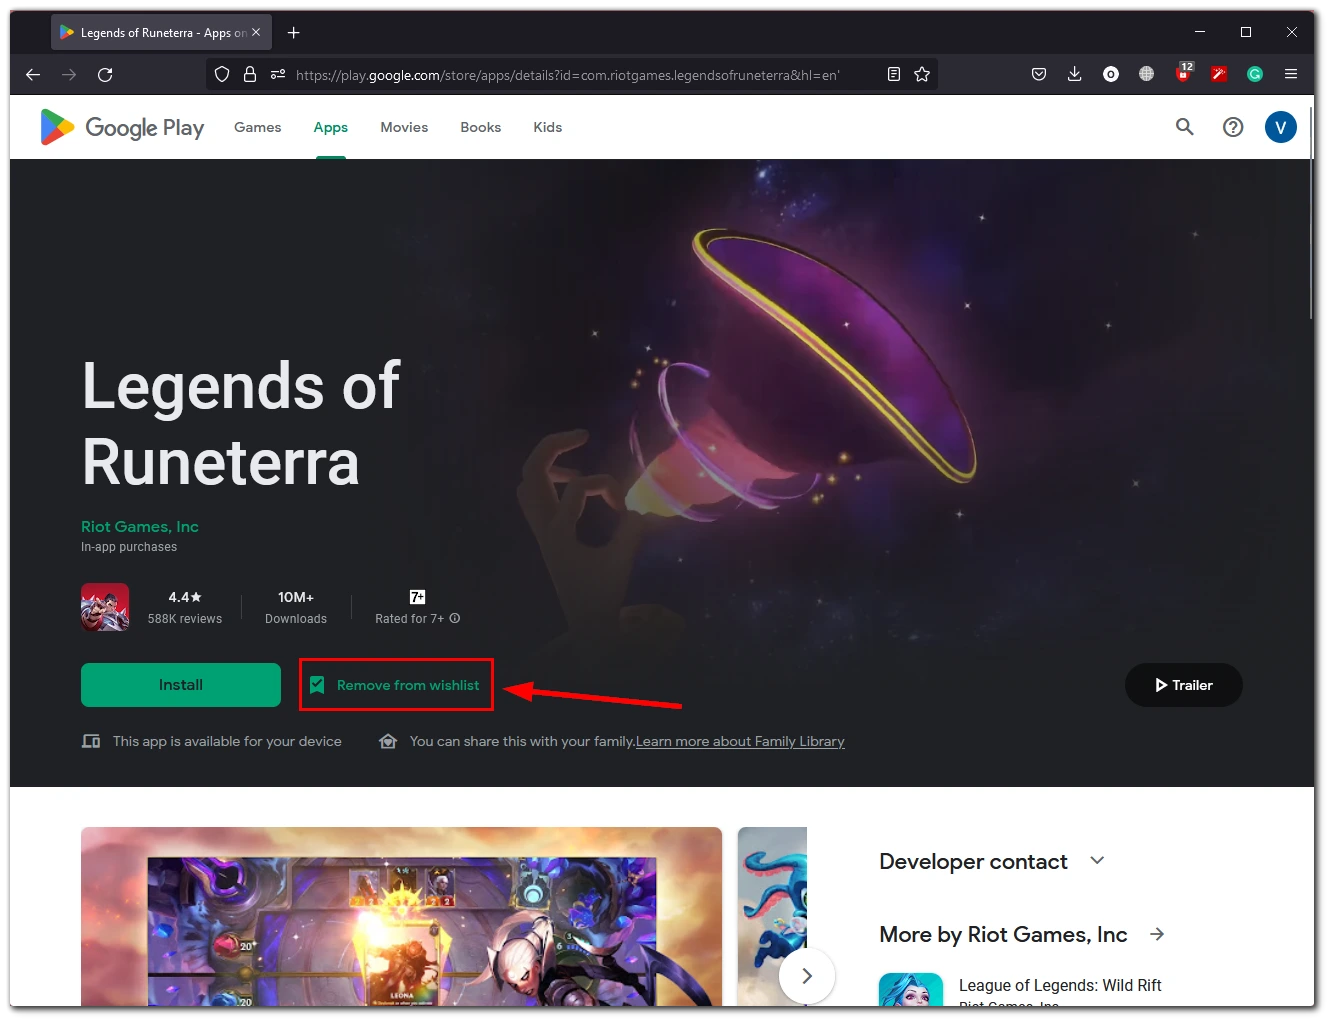Click the Google Play logo
The width and height of the screenshot is (1332, 1024).
click(122, 127)
